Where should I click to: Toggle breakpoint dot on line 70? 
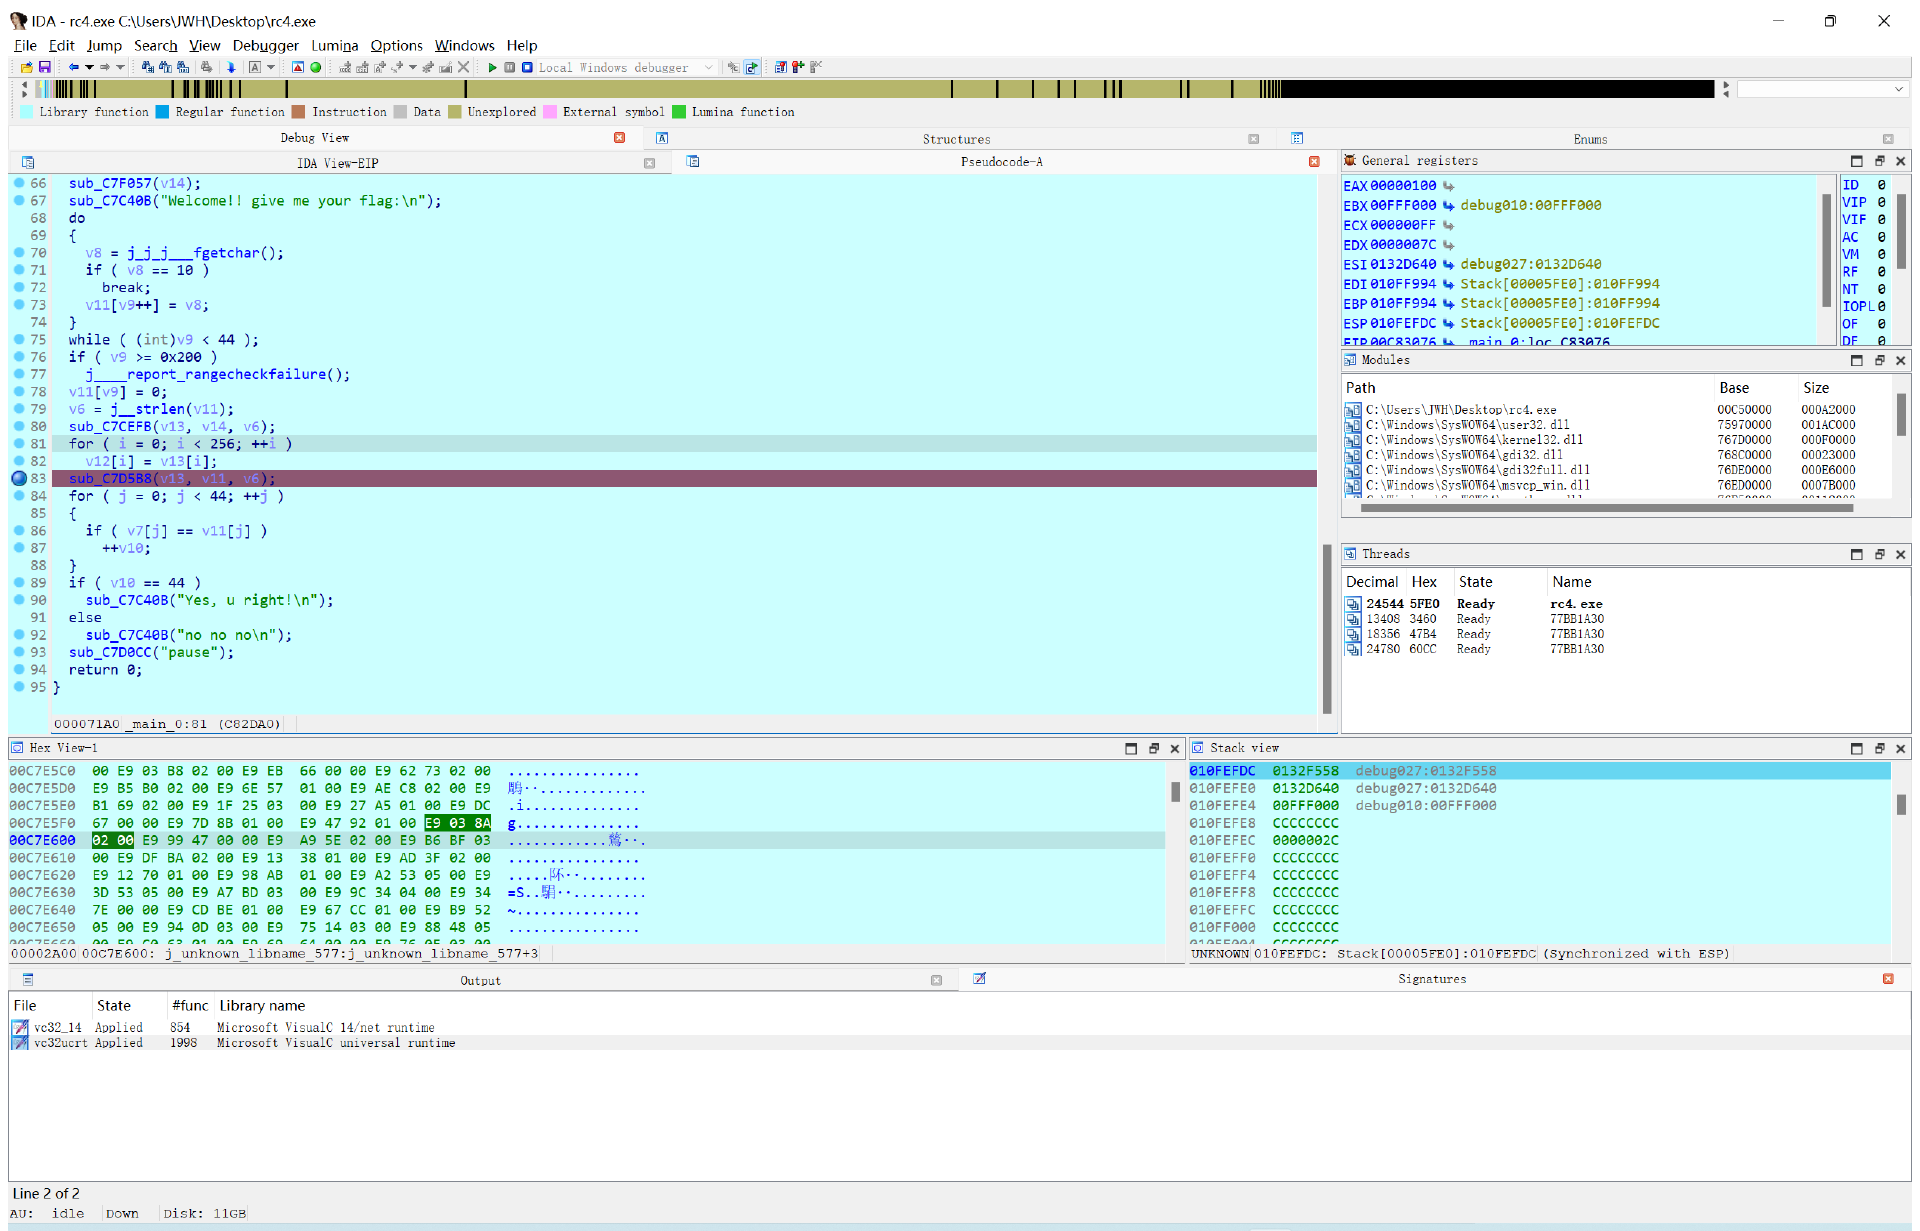pos(19,253)
